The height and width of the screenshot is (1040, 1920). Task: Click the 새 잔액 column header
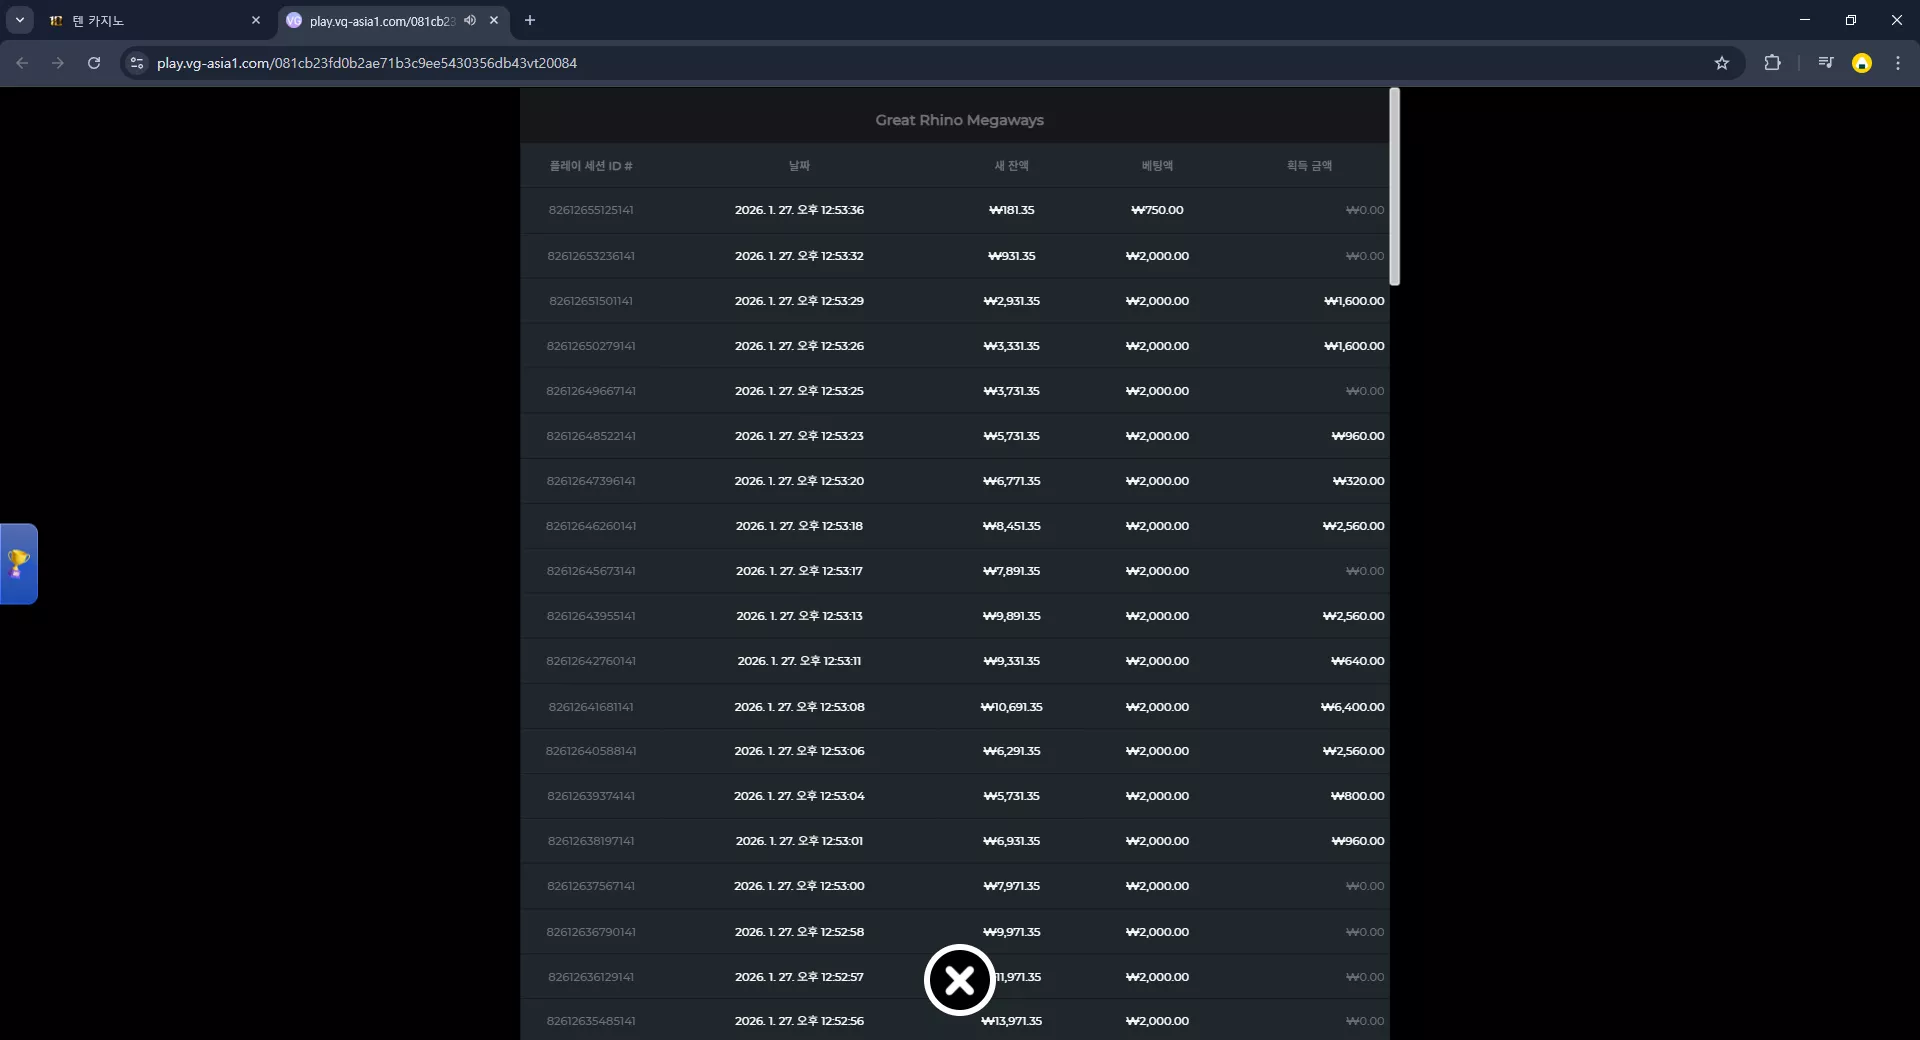click(1011, 166)
